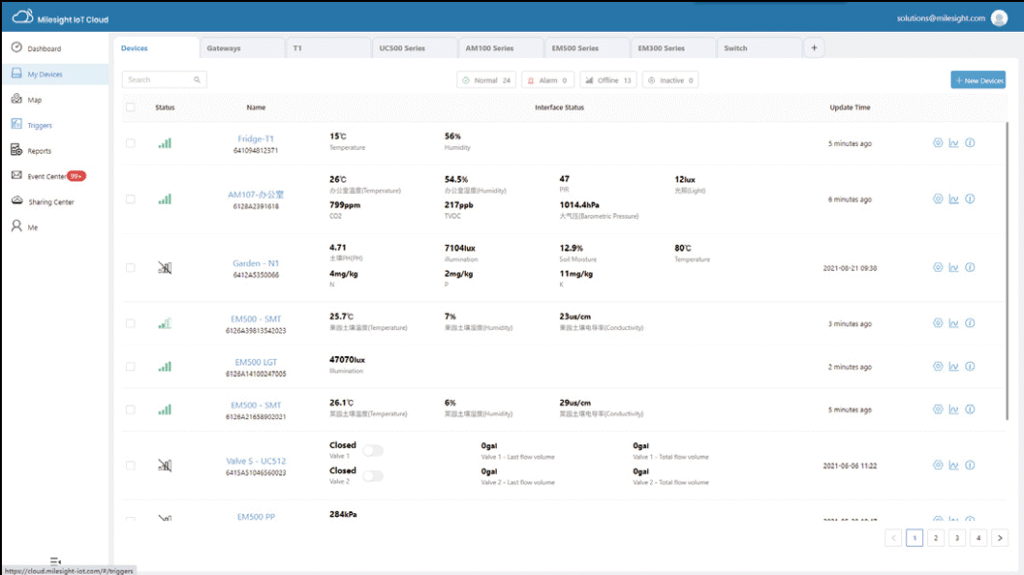Toggle the select-all header checkbox
This screenshot has width=1024, height=575.
click(x=131, y=107)
